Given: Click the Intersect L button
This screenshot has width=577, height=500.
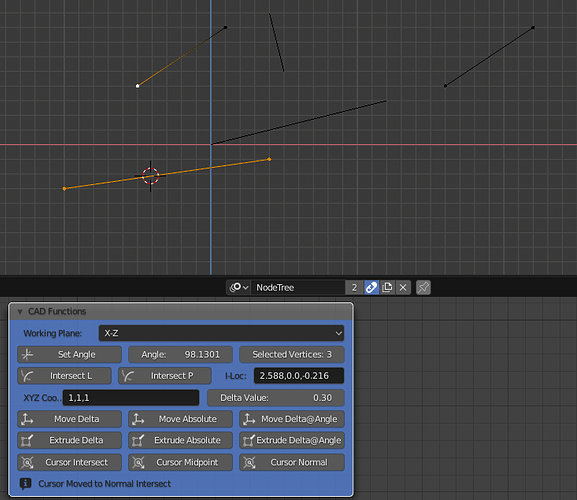Looking at the screenshot, I should (64, 376).
